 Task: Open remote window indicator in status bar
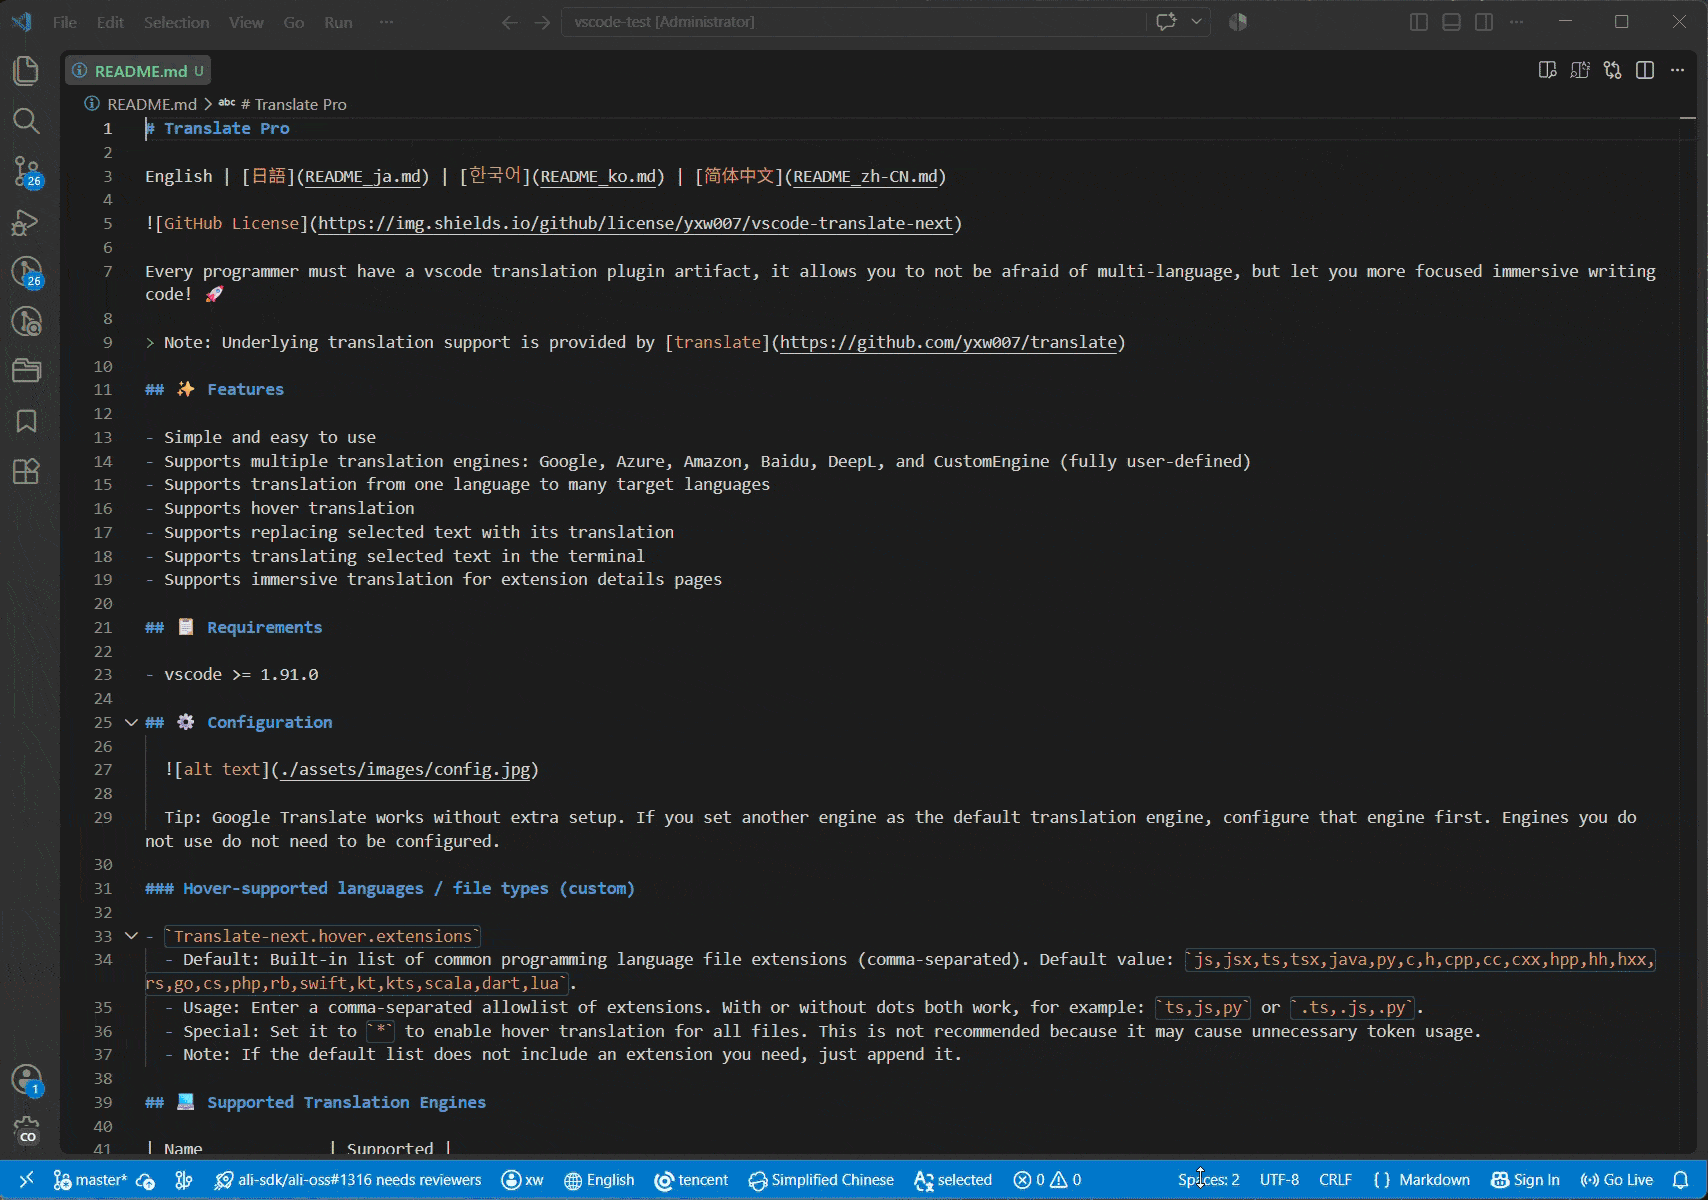[26, 1180]
